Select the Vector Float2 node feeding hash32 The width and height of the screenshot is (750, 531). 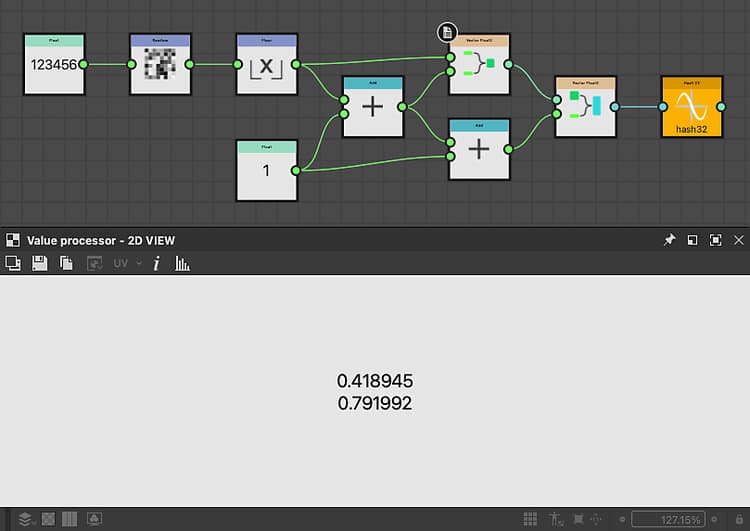click(585, 107)
